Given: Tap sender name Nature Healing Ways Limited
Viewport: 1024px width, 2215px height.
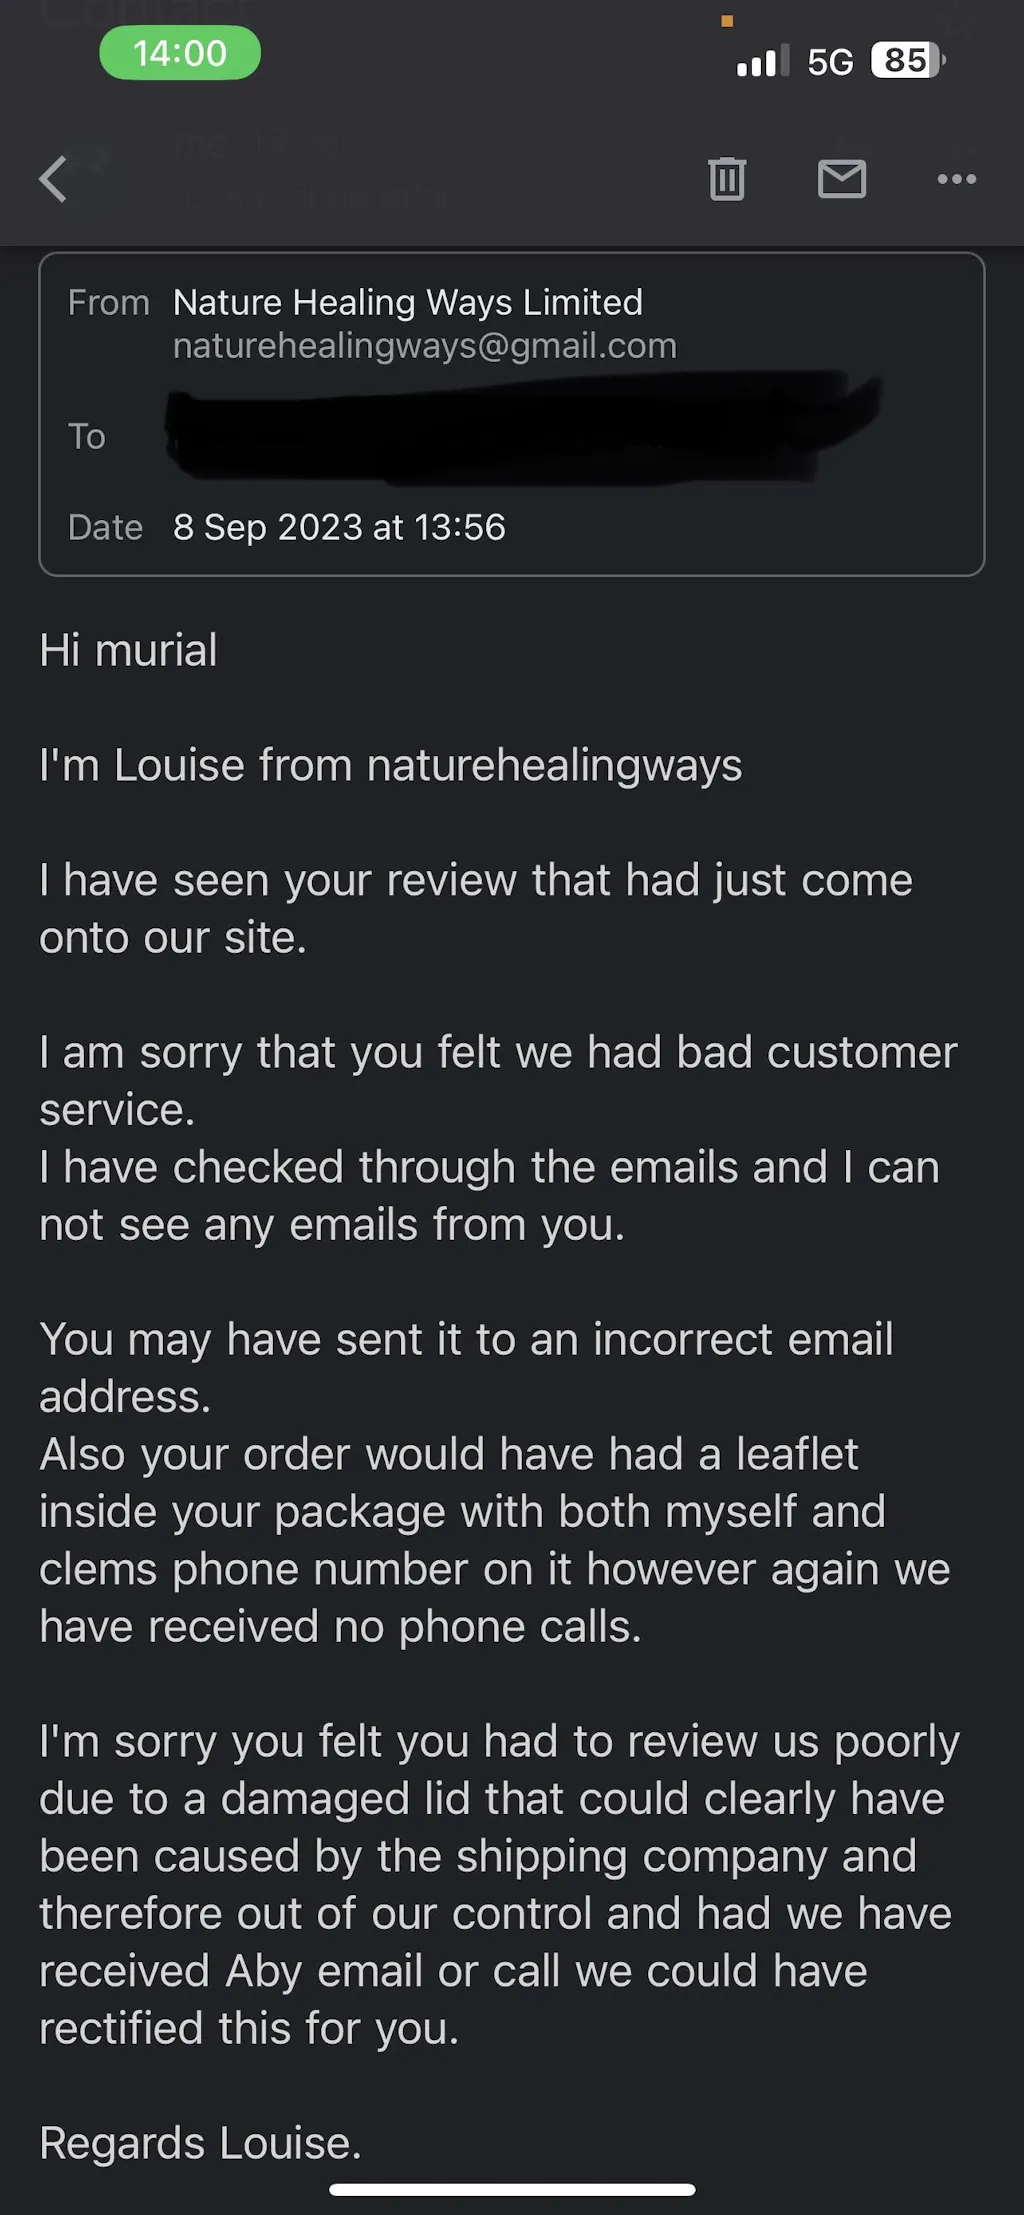Looking at the screenshot, I should point(407,302).
